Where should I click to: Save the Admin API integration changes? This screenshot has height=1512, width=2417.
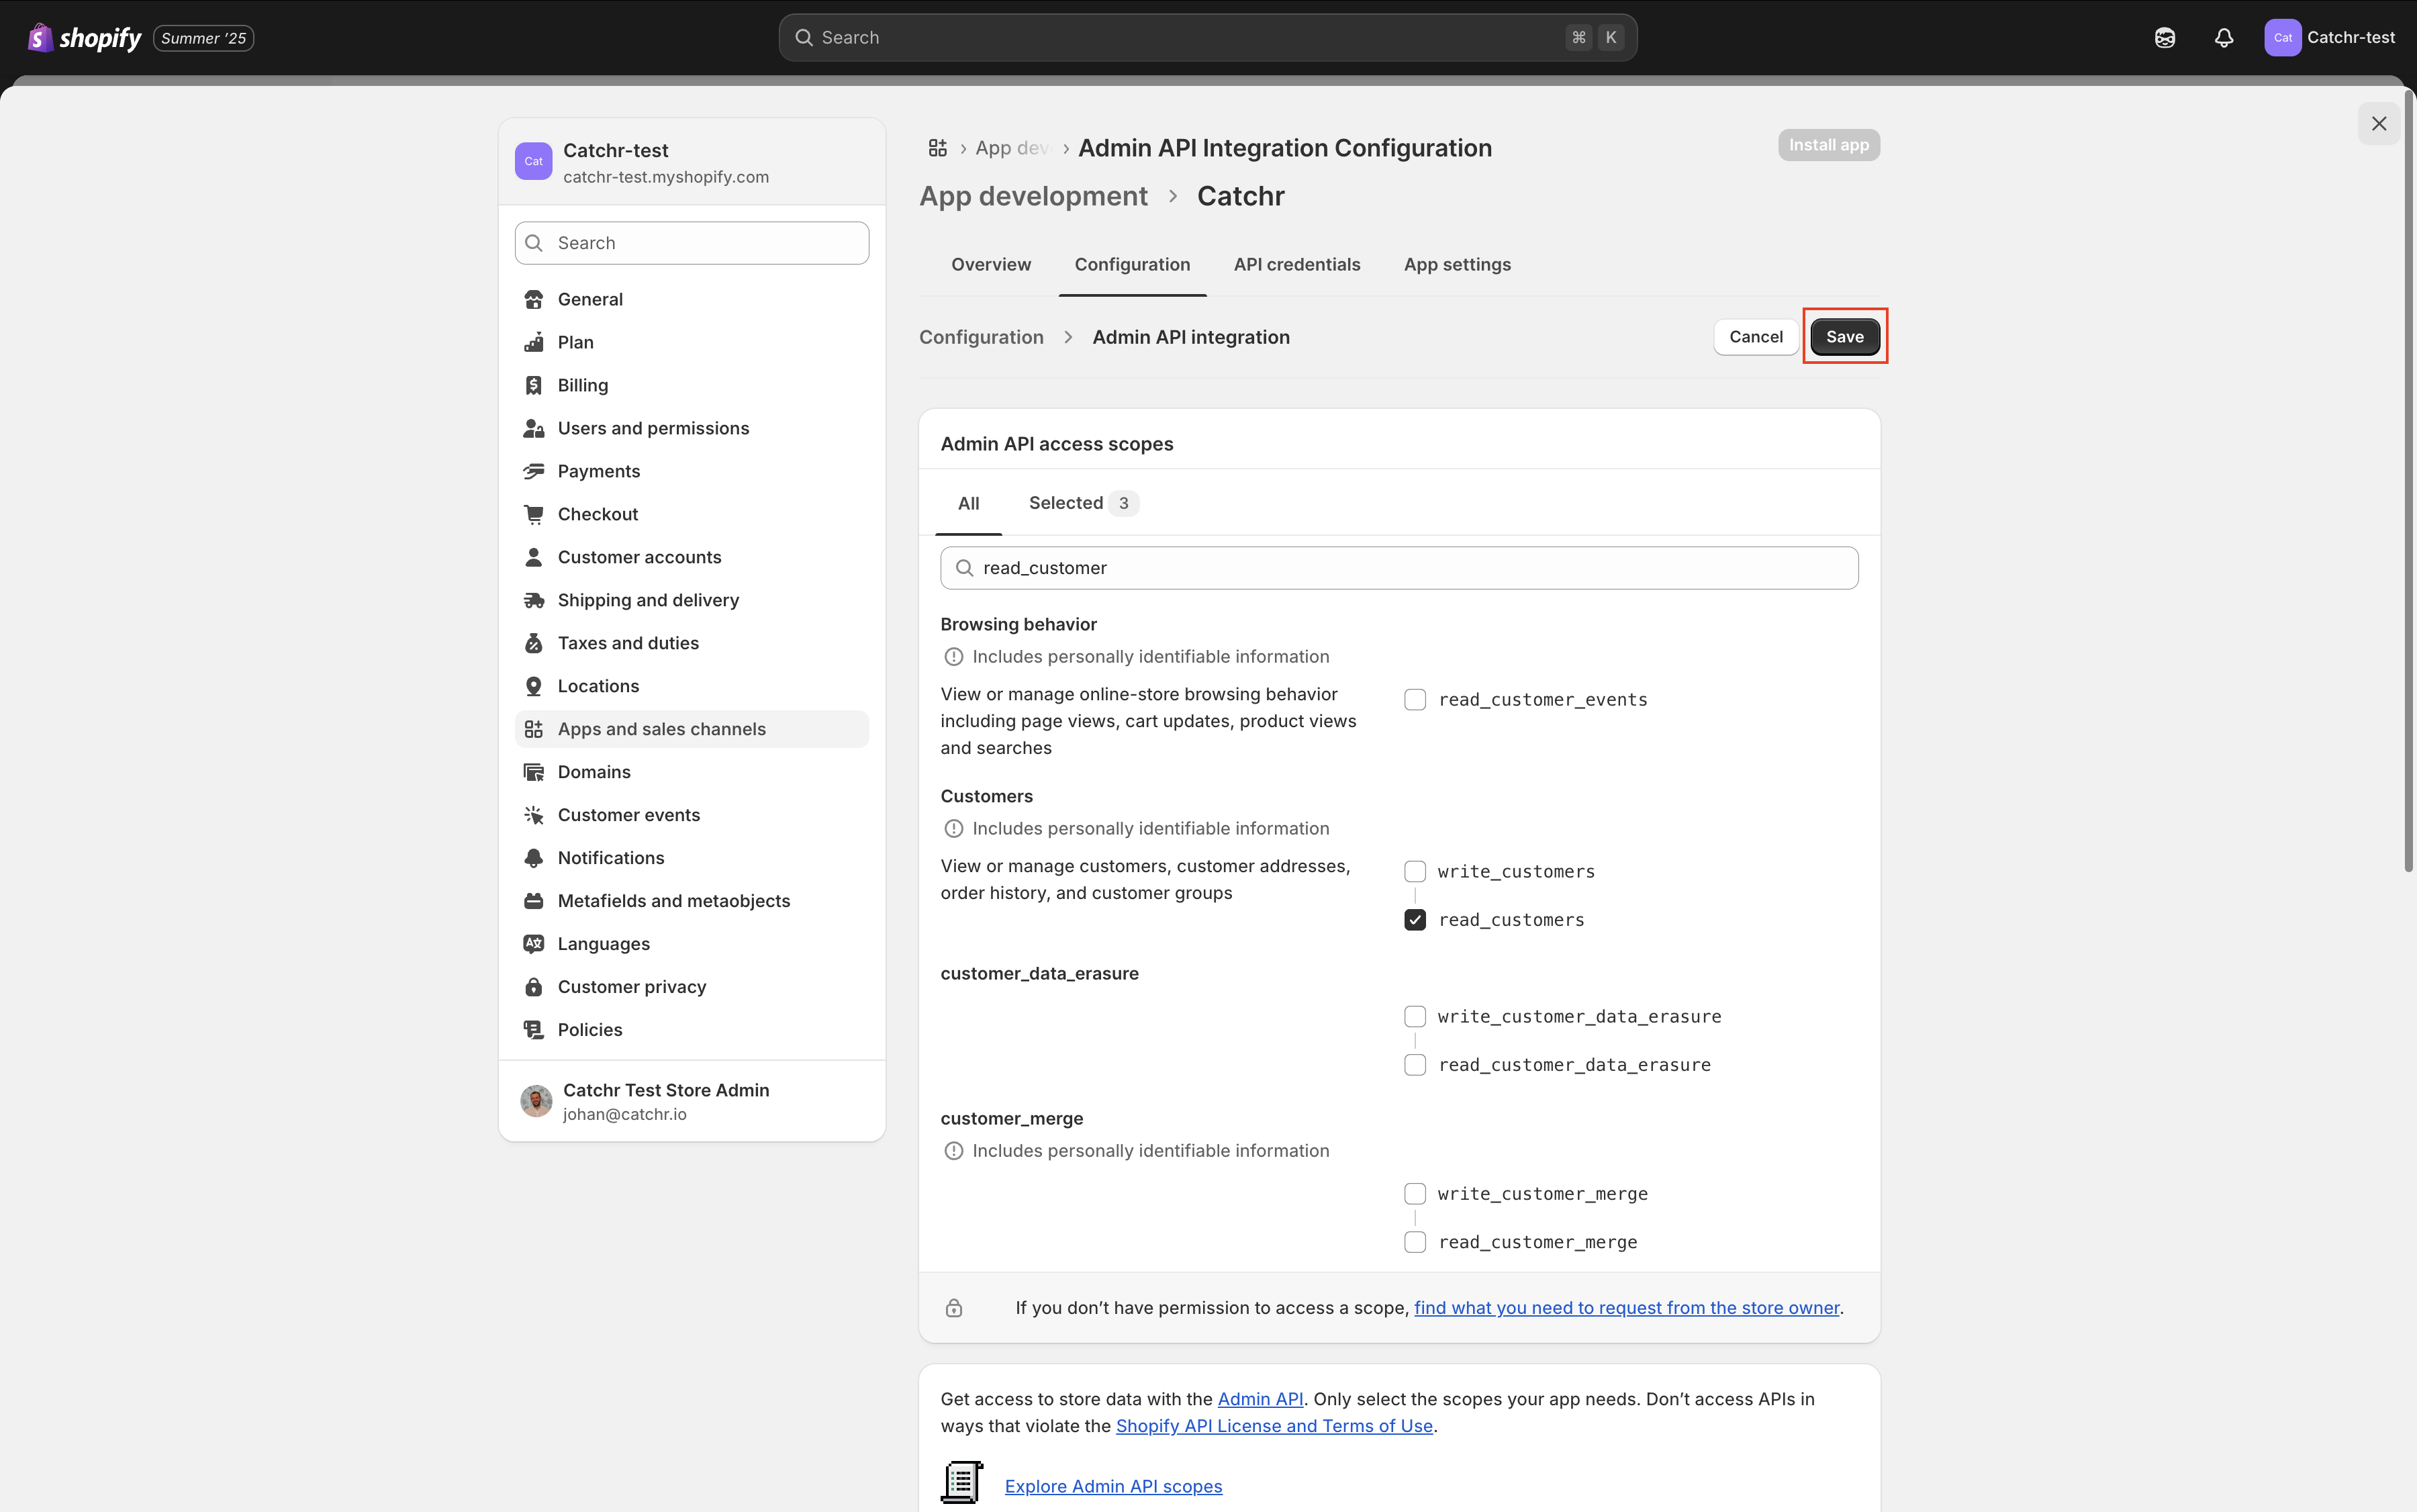point(1845,337)
